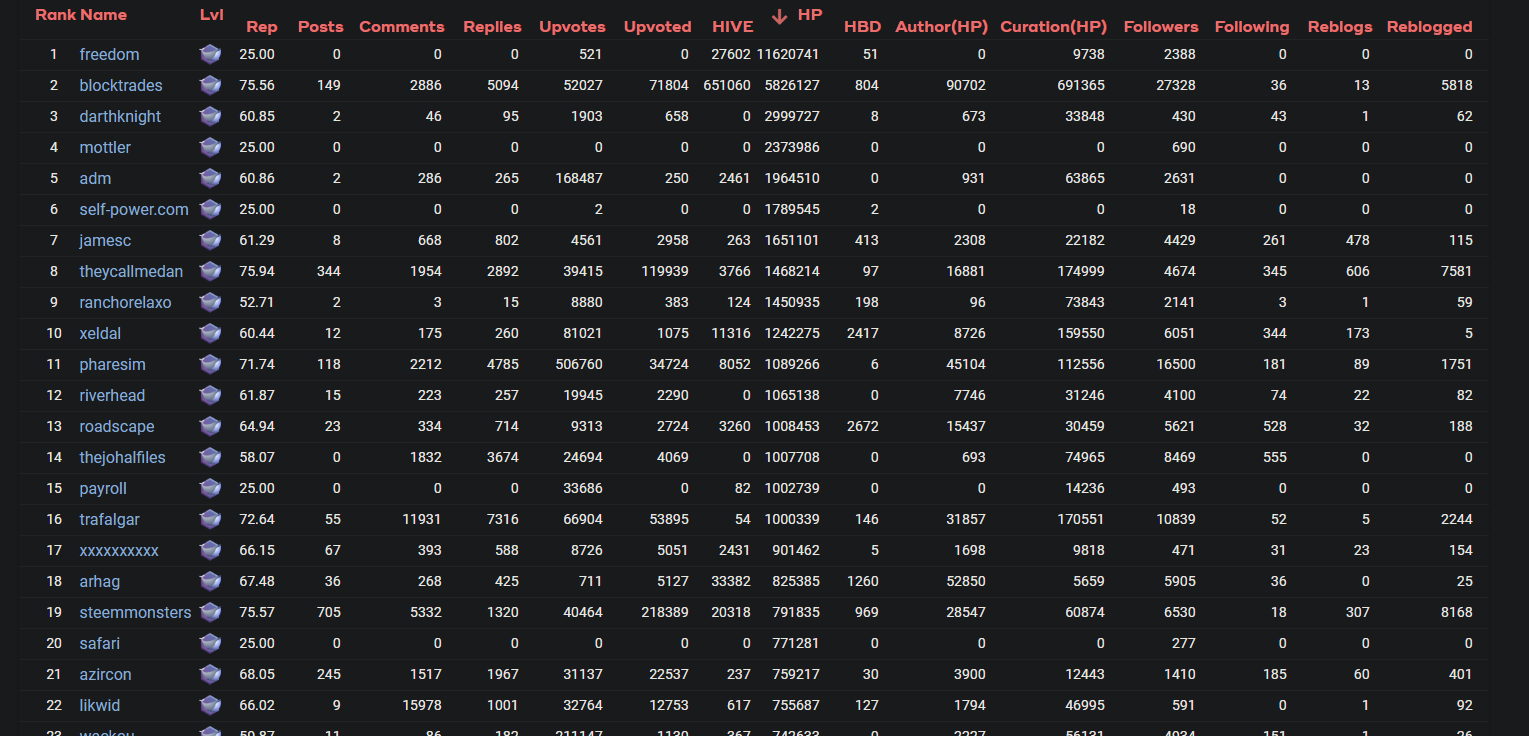Sort table by Following column header
The width and height of the screenshot is (1529, 736).
[1252, 27]
